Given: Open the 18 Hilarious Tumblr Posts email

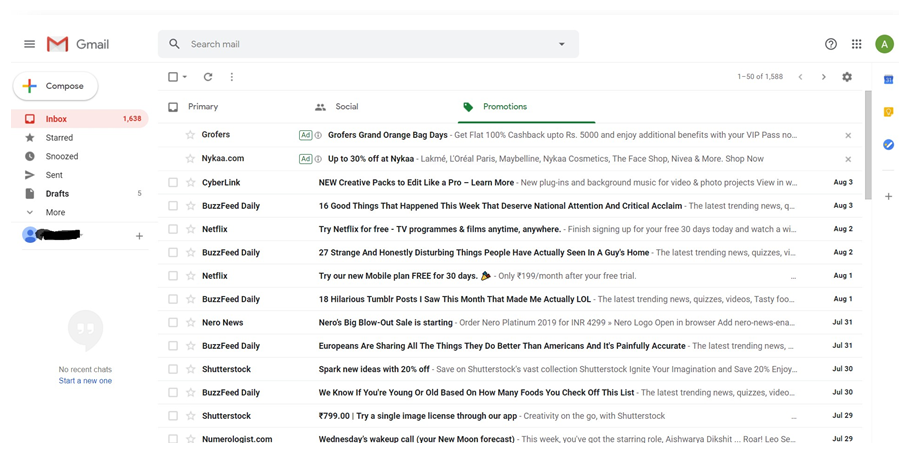Looking at the screenshot, I should (x=510, y=299).
